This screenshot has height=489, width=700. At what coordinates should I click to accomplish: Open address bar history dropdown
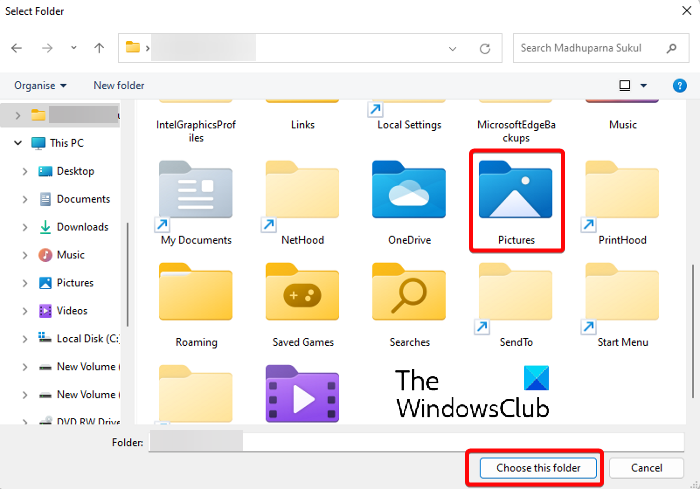tap(452, 49)
